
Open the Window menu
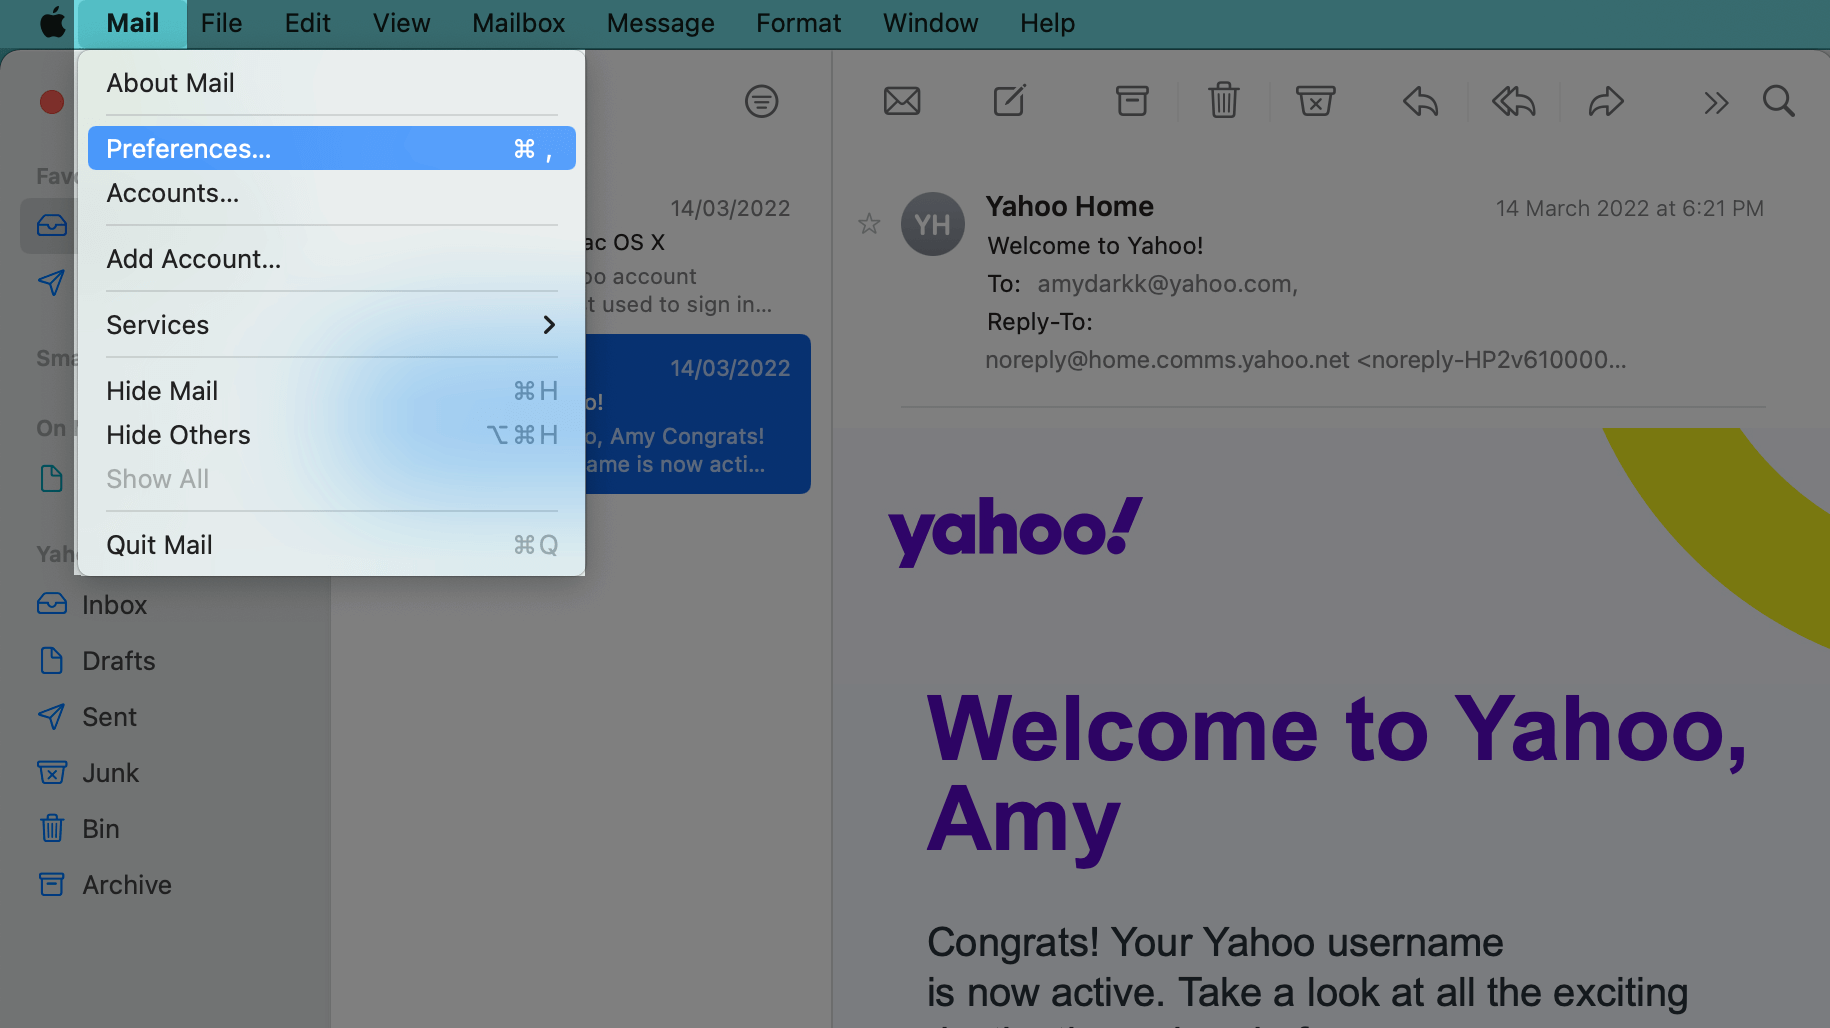click(x=930, y=23)
